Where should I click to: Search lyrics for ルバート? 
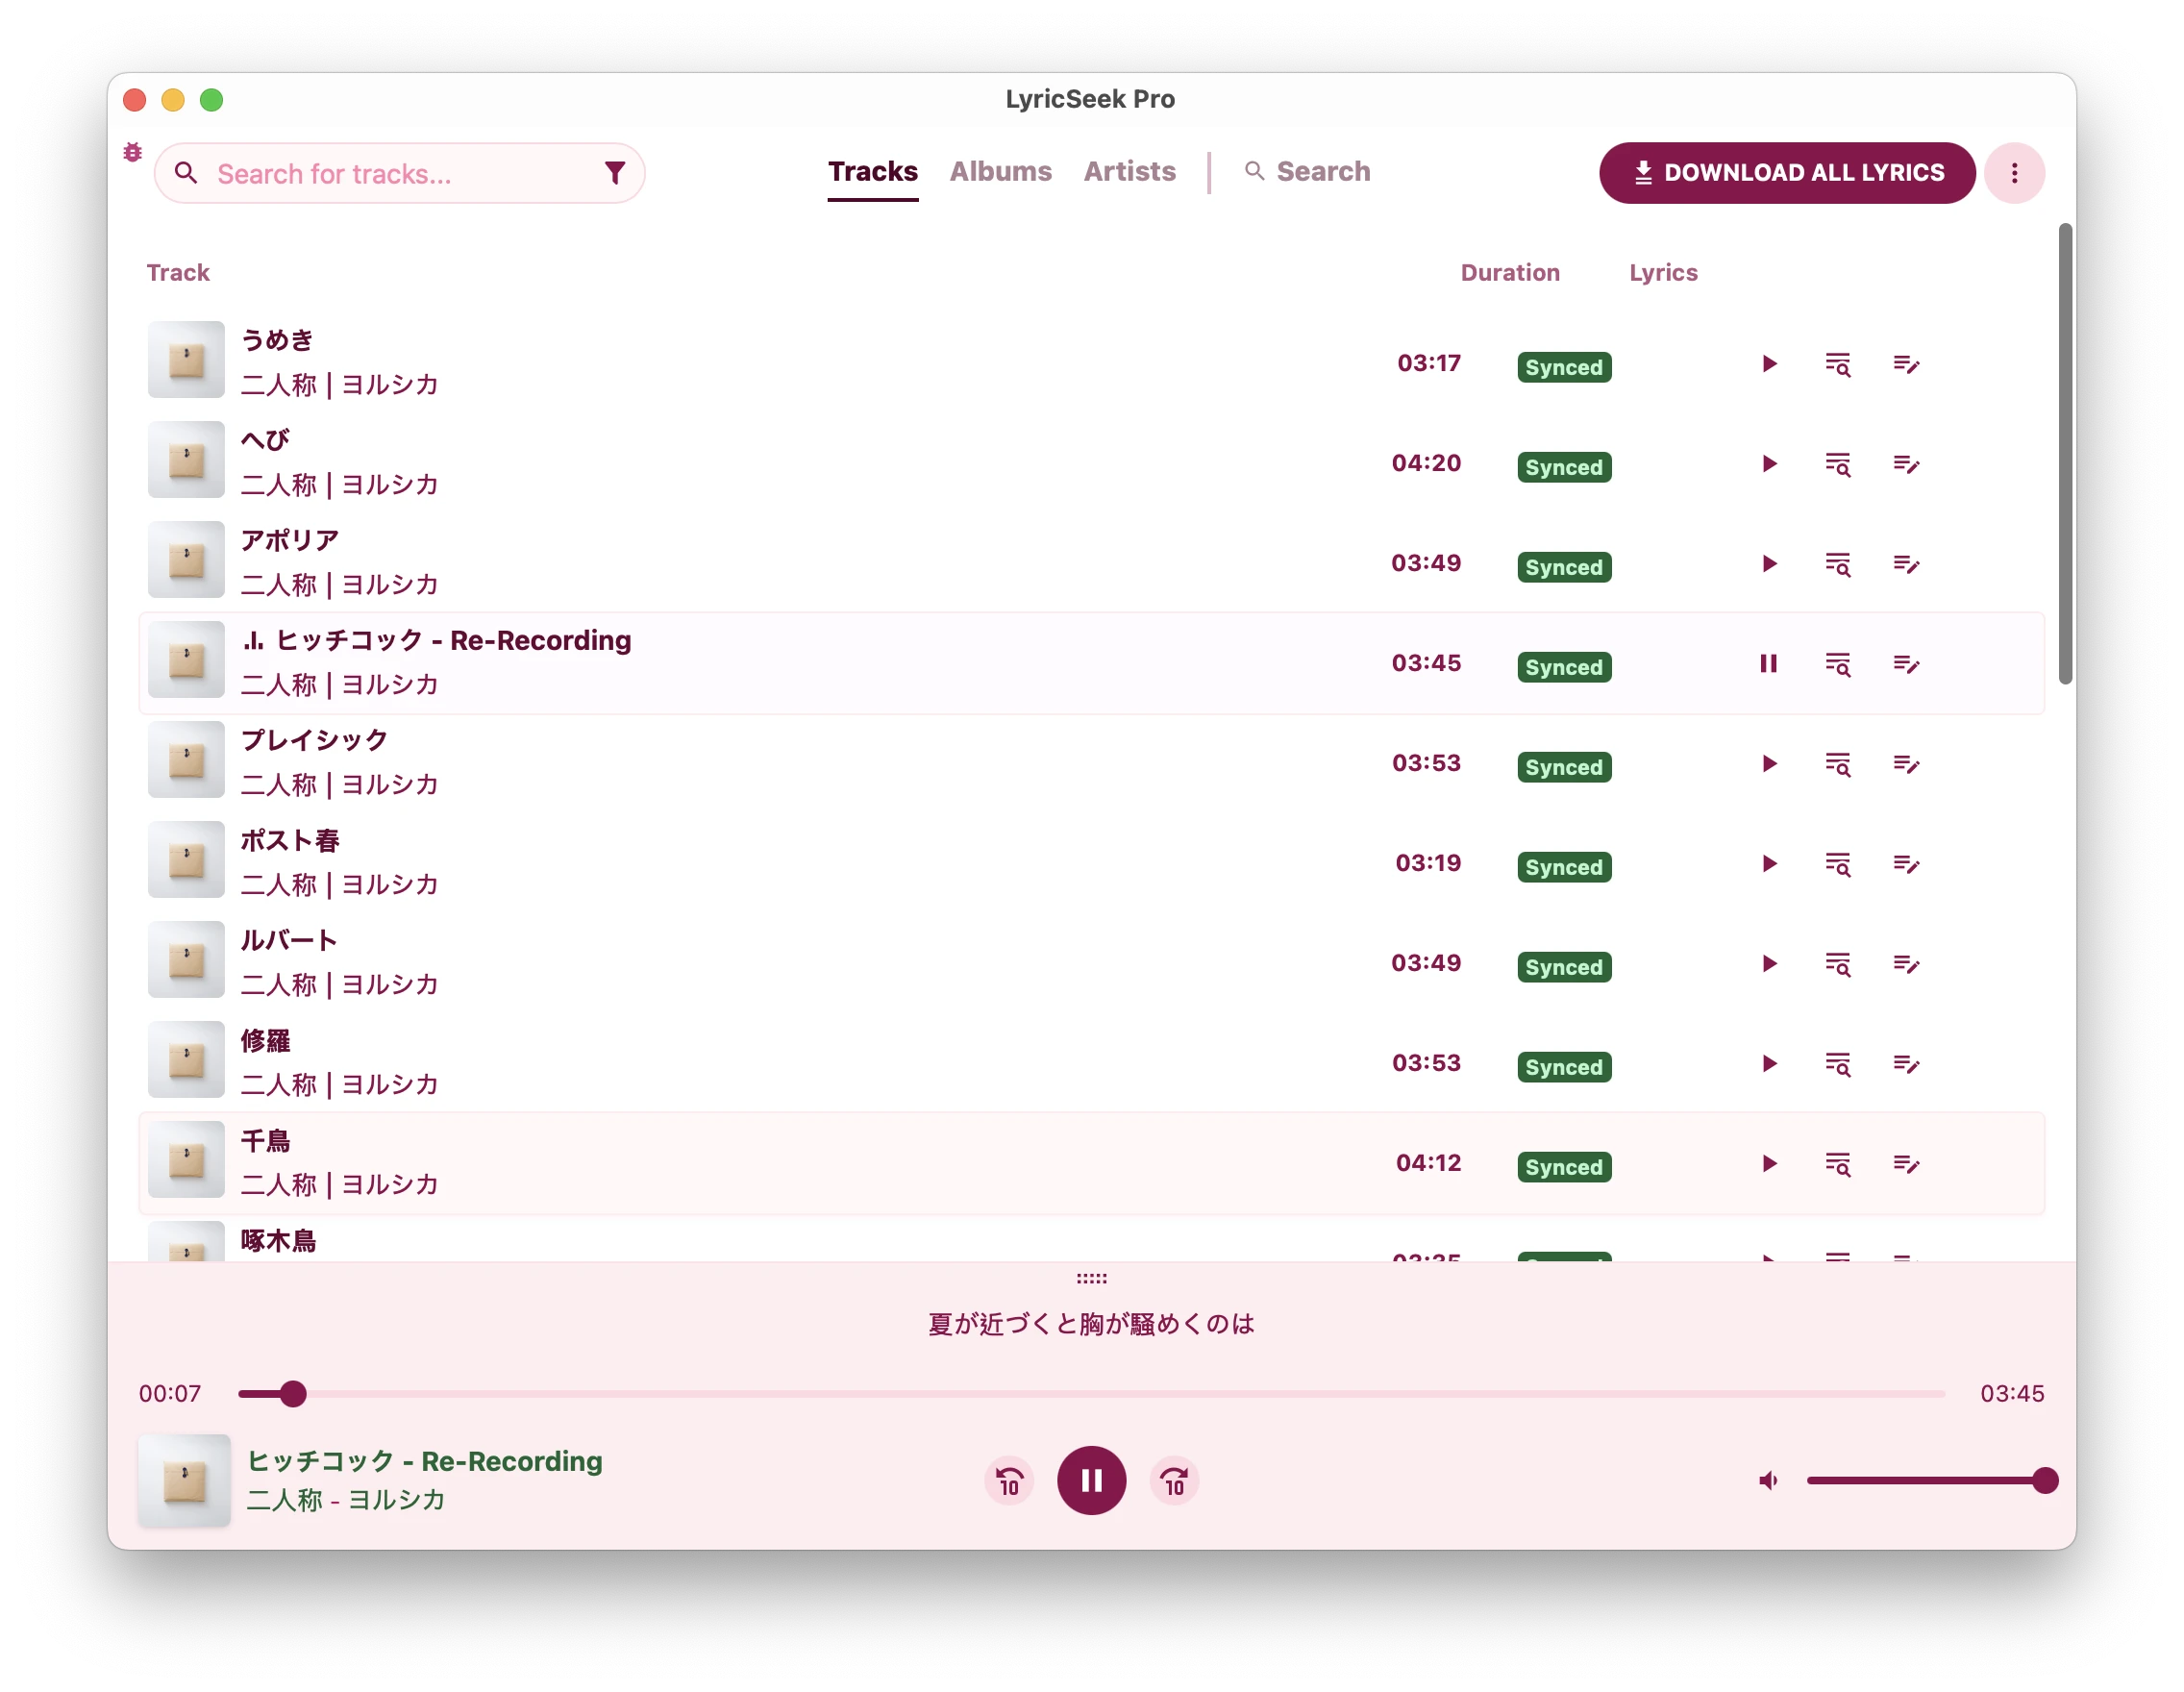(x=1838, y=964)
